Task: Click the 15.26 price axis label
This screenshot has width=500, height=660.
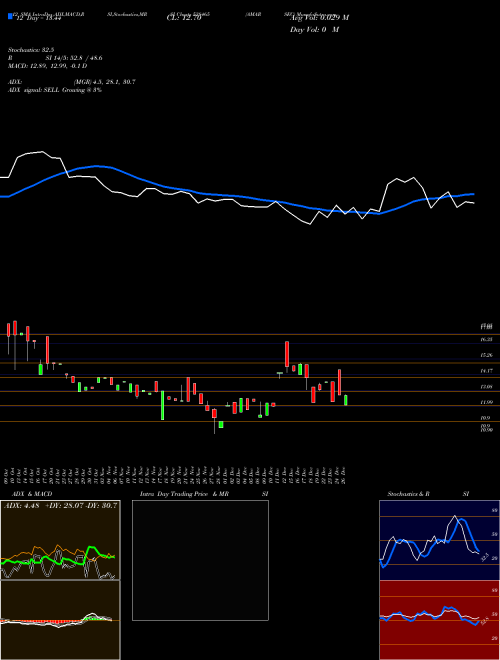Action: click(486, 355)
